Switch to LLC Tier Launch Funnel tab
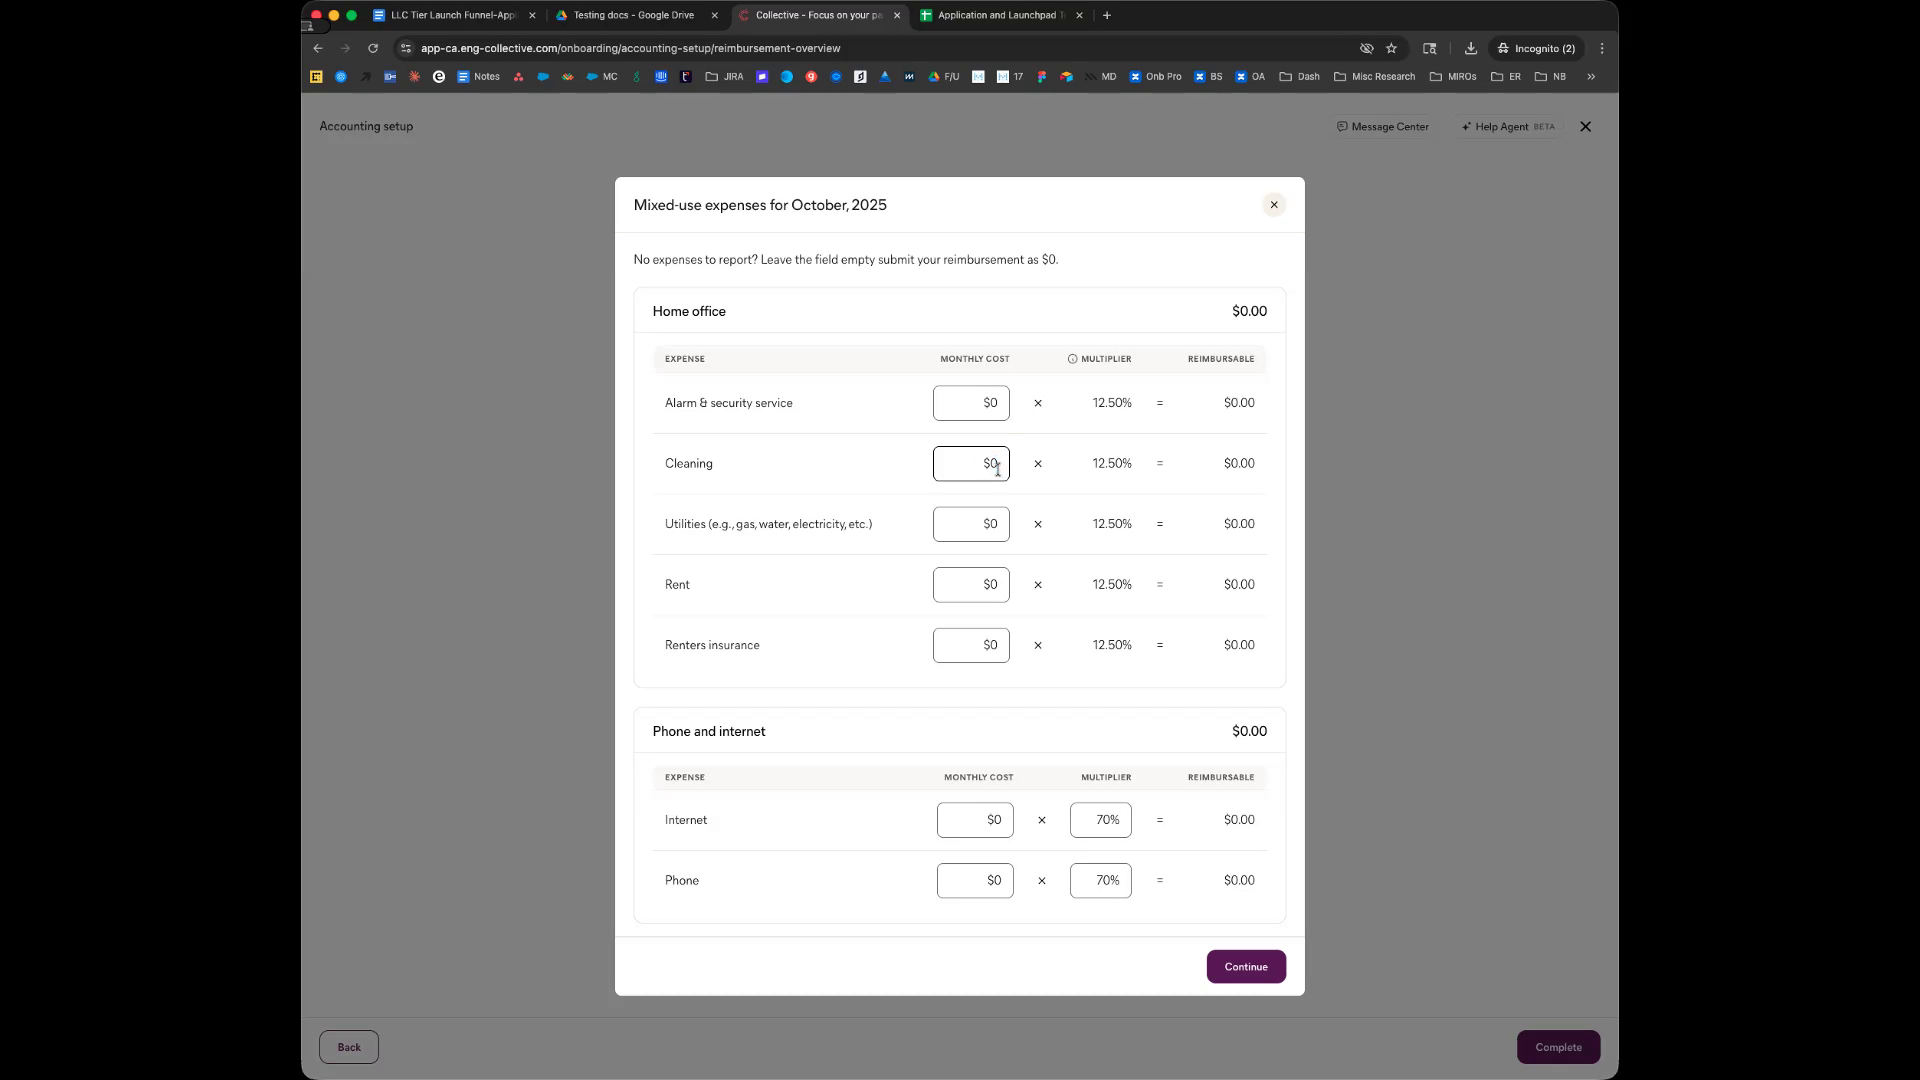Viewport: 1920px width, 1080px height. (453, 15)
